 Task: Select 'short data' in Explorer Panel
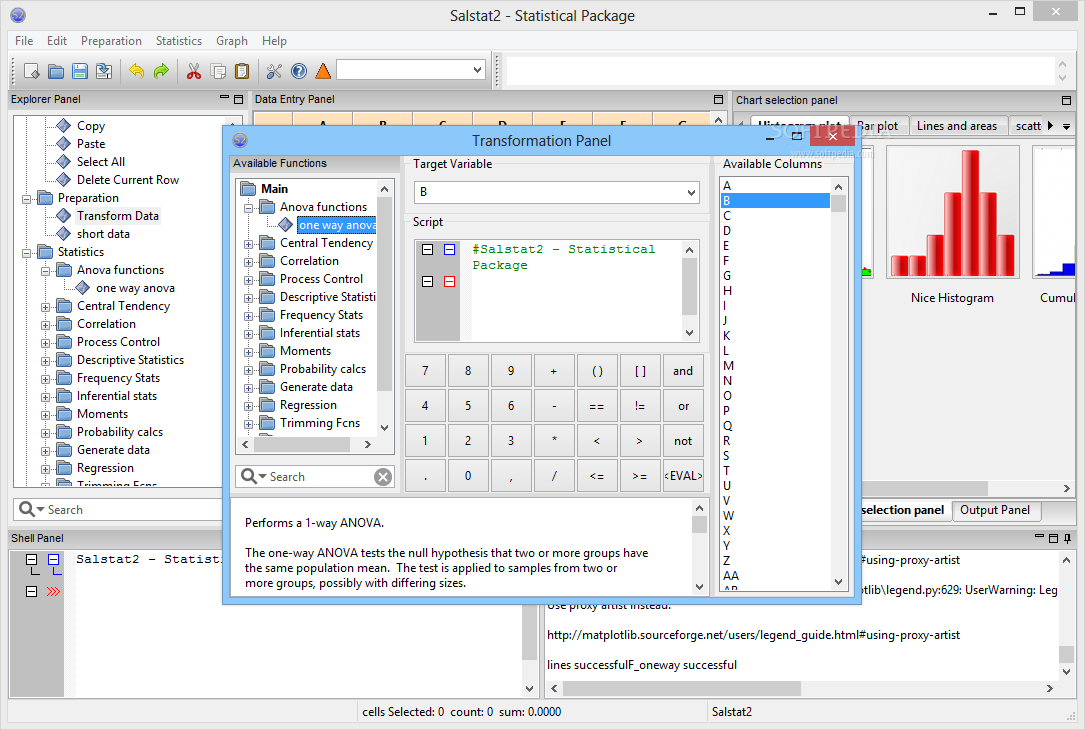click(103, 234)
